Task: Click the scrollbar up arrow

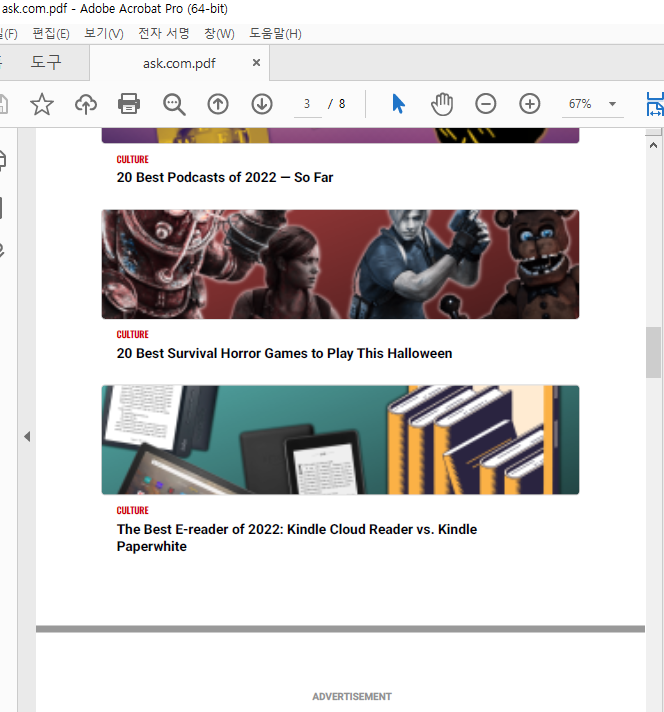Action: (x=654, y=145)
